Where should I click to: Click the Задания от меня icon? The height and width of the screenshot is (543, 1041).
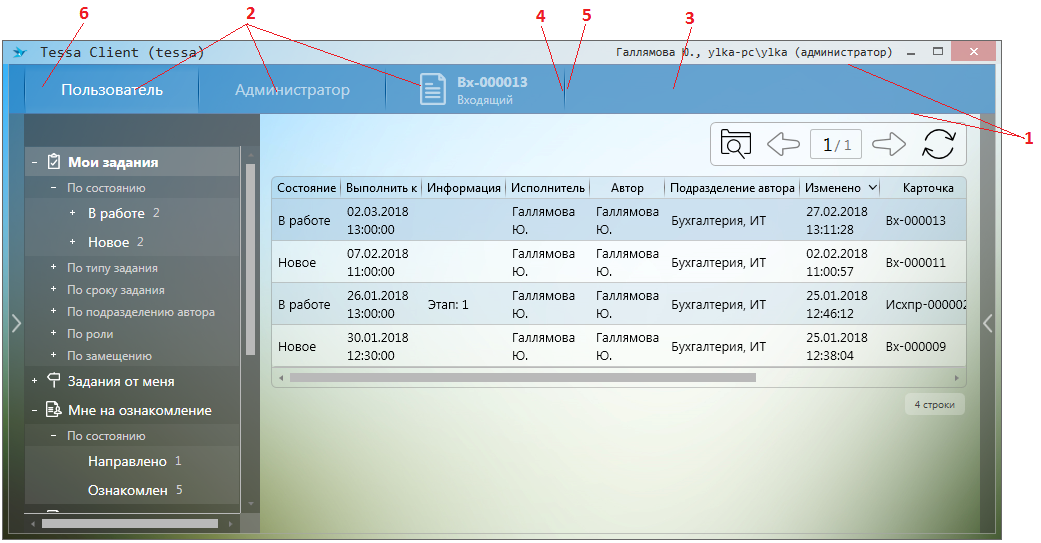[54, 381]
